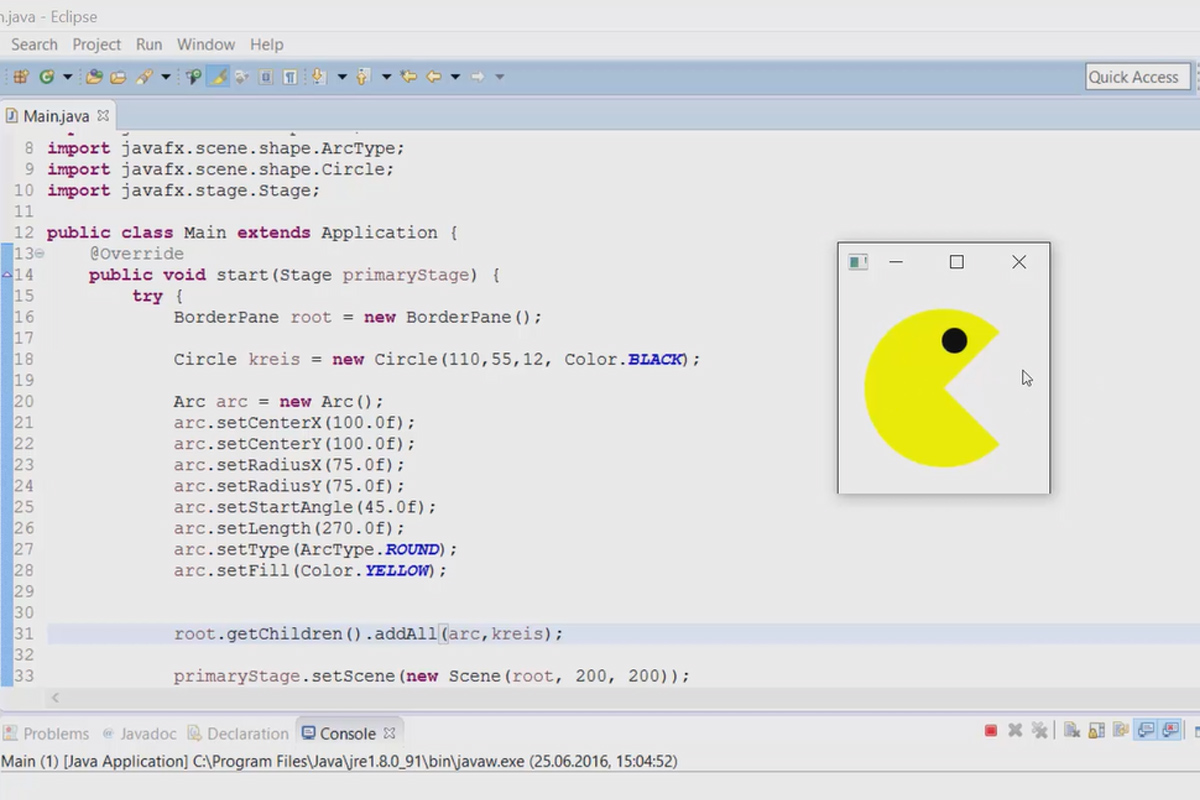Open the Search icon dropdown arrow
This screenshot has width=1200, height=800.
[x=166, y=77]
